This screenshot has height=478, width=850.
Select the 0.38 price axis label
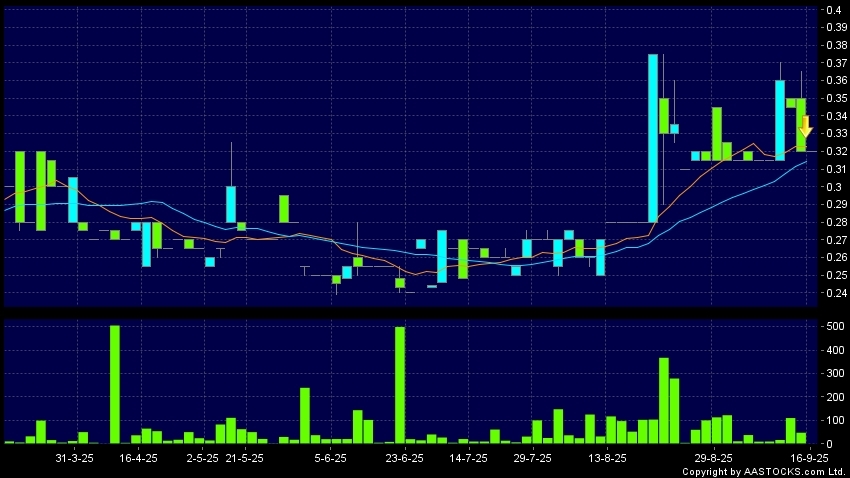coord(837,46)
